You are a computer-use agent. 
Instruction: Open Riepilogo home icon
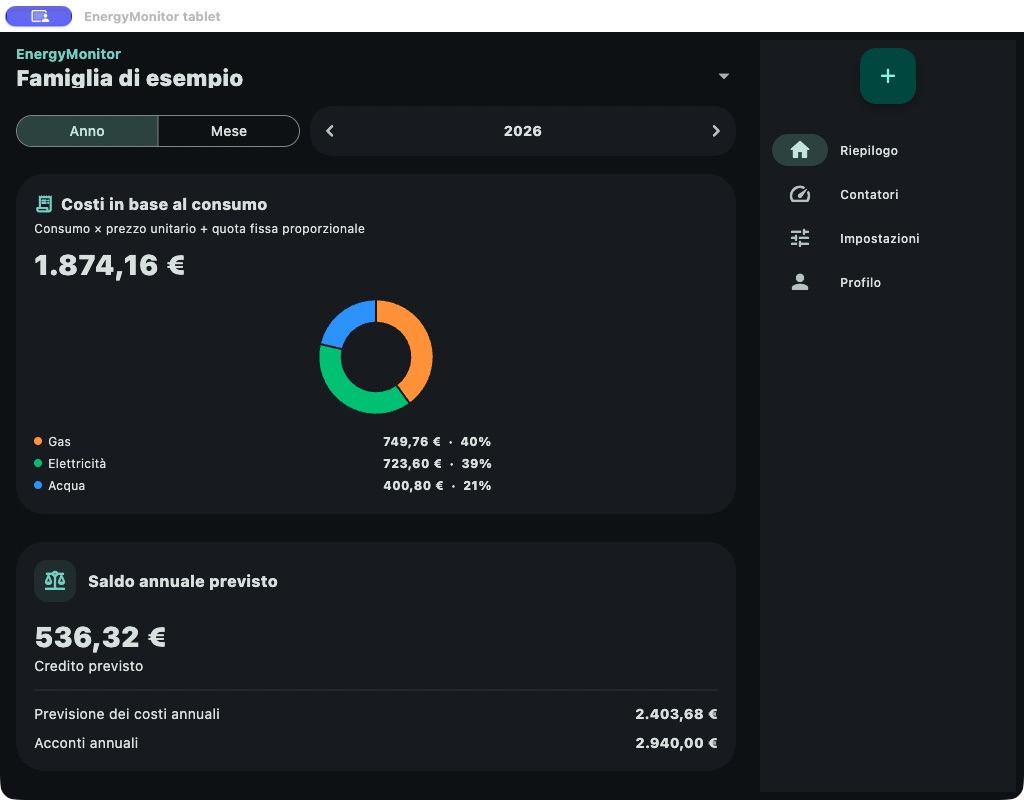[799, 150]
